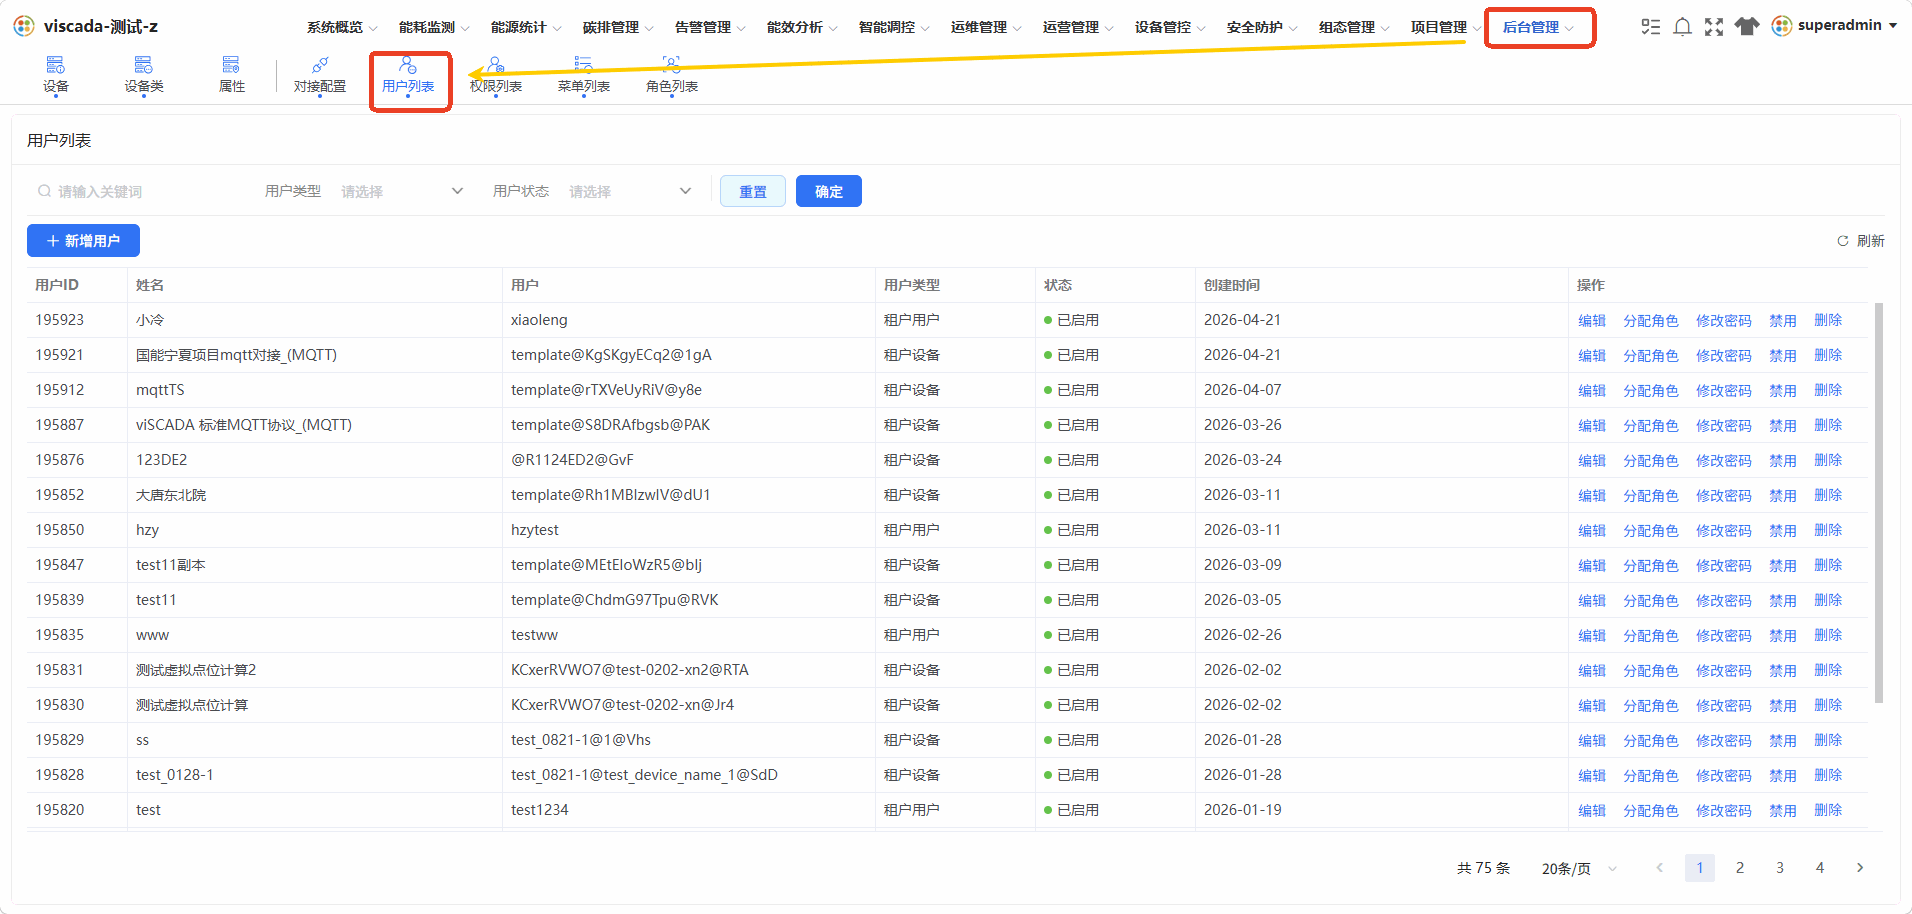Open the 智能调控 menu
1912x914 pixels.
tap(894, 27)
